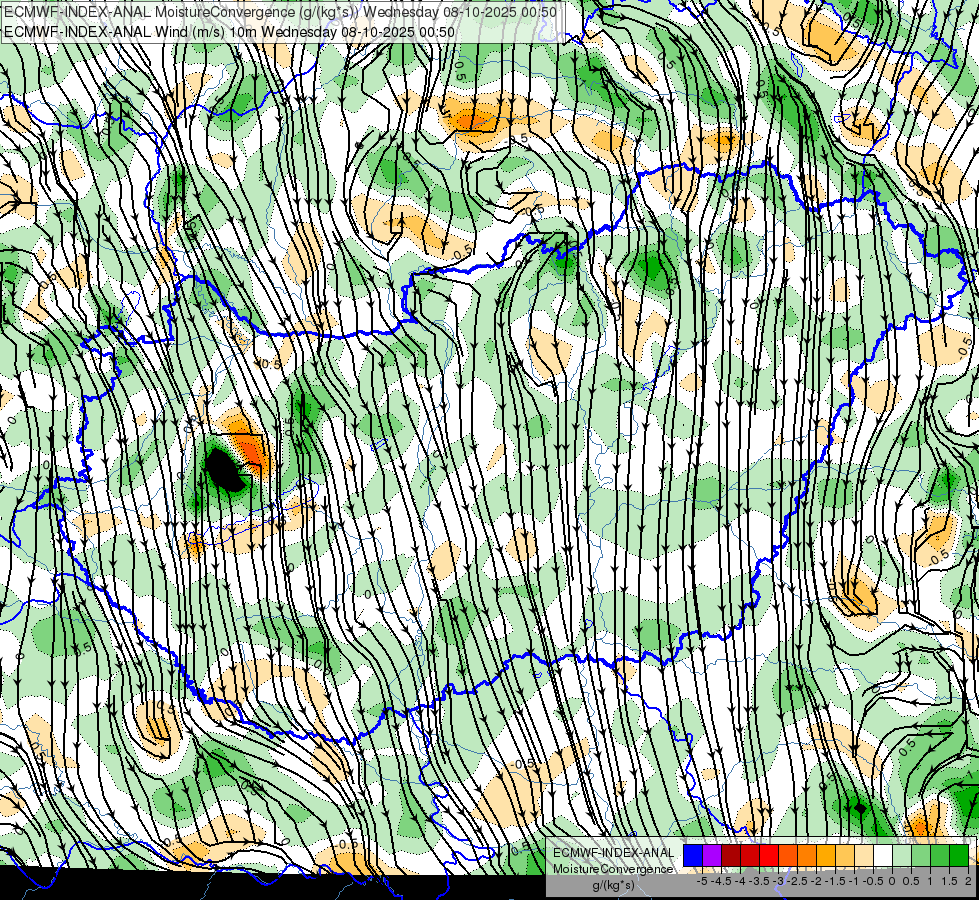Click the legend unit g/(kg*s)

click(x=613, y=886)
